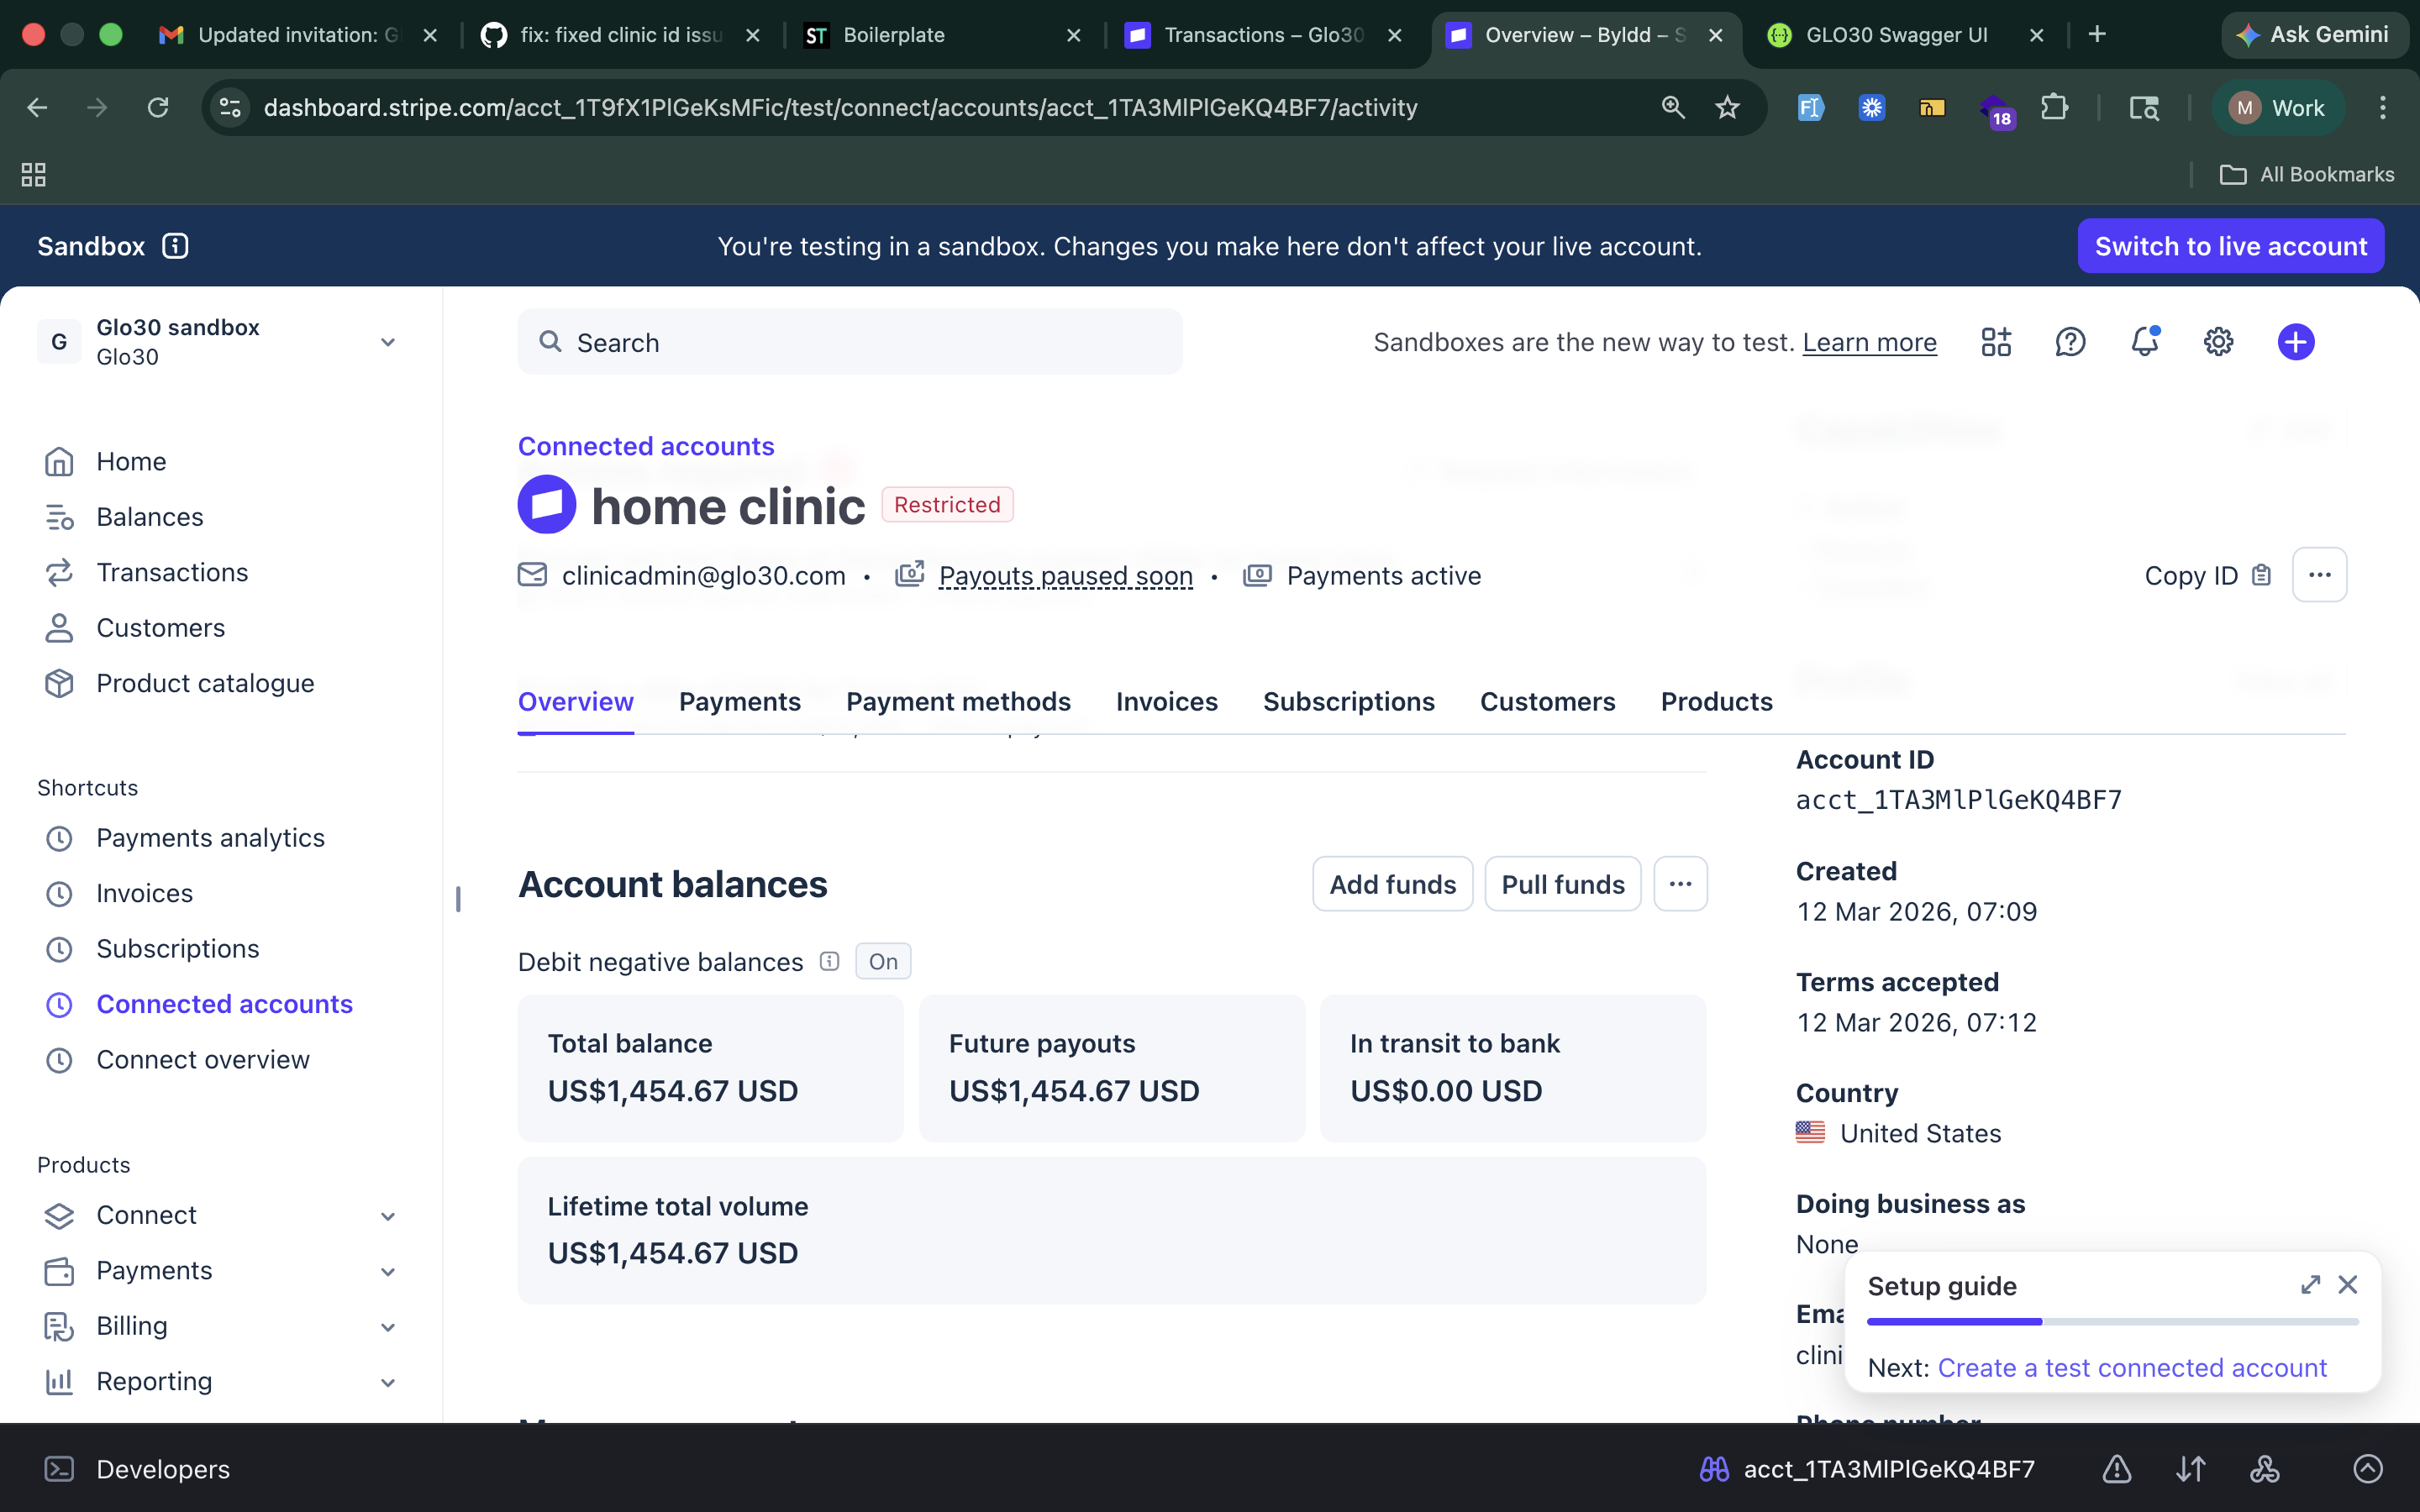
Task: Open Create a test connected account link
Action: [x=2132, y=1368]
